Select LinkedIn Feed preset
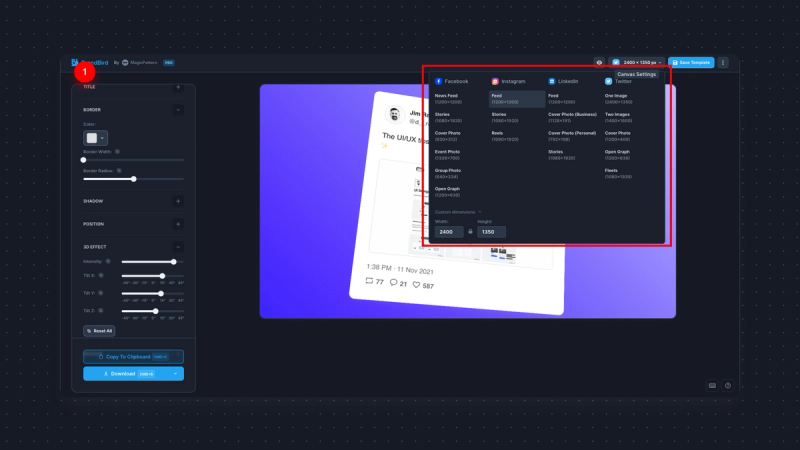The image size is (800, 450). click(562, 98)
